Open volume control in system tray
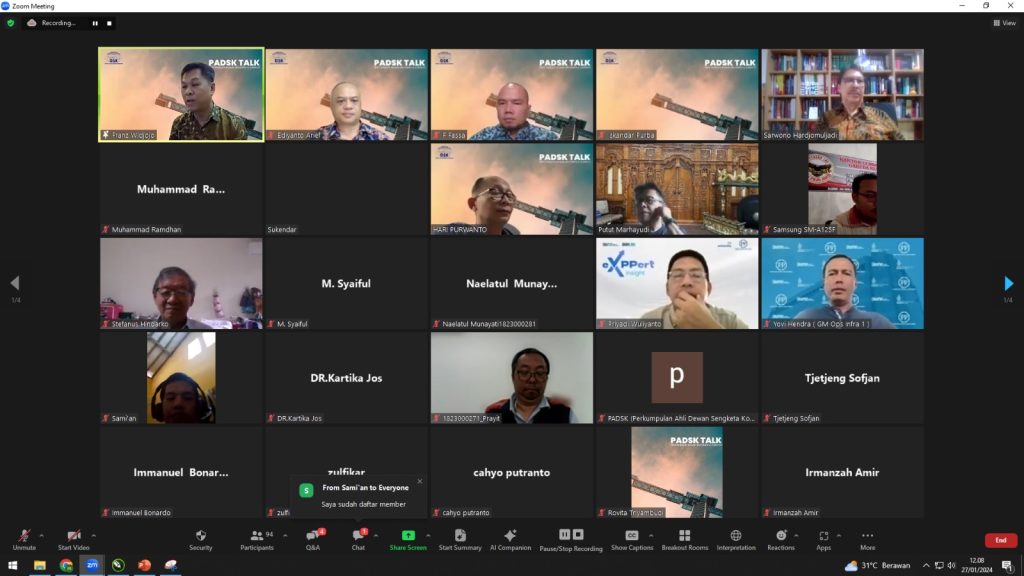Screen dimensions: 1024x576 952,566
